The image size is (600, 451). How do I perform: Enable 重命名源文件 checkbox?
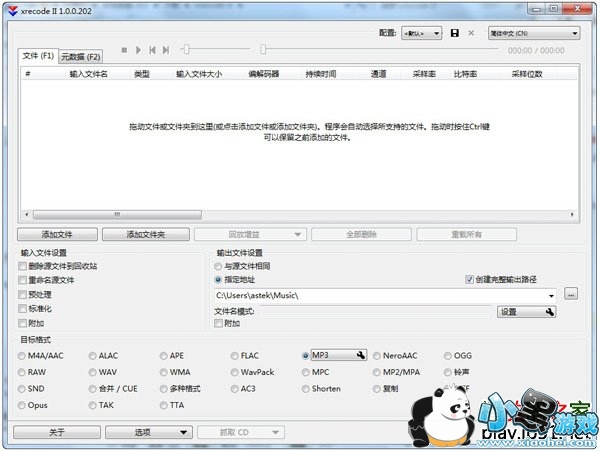point(22,280)
